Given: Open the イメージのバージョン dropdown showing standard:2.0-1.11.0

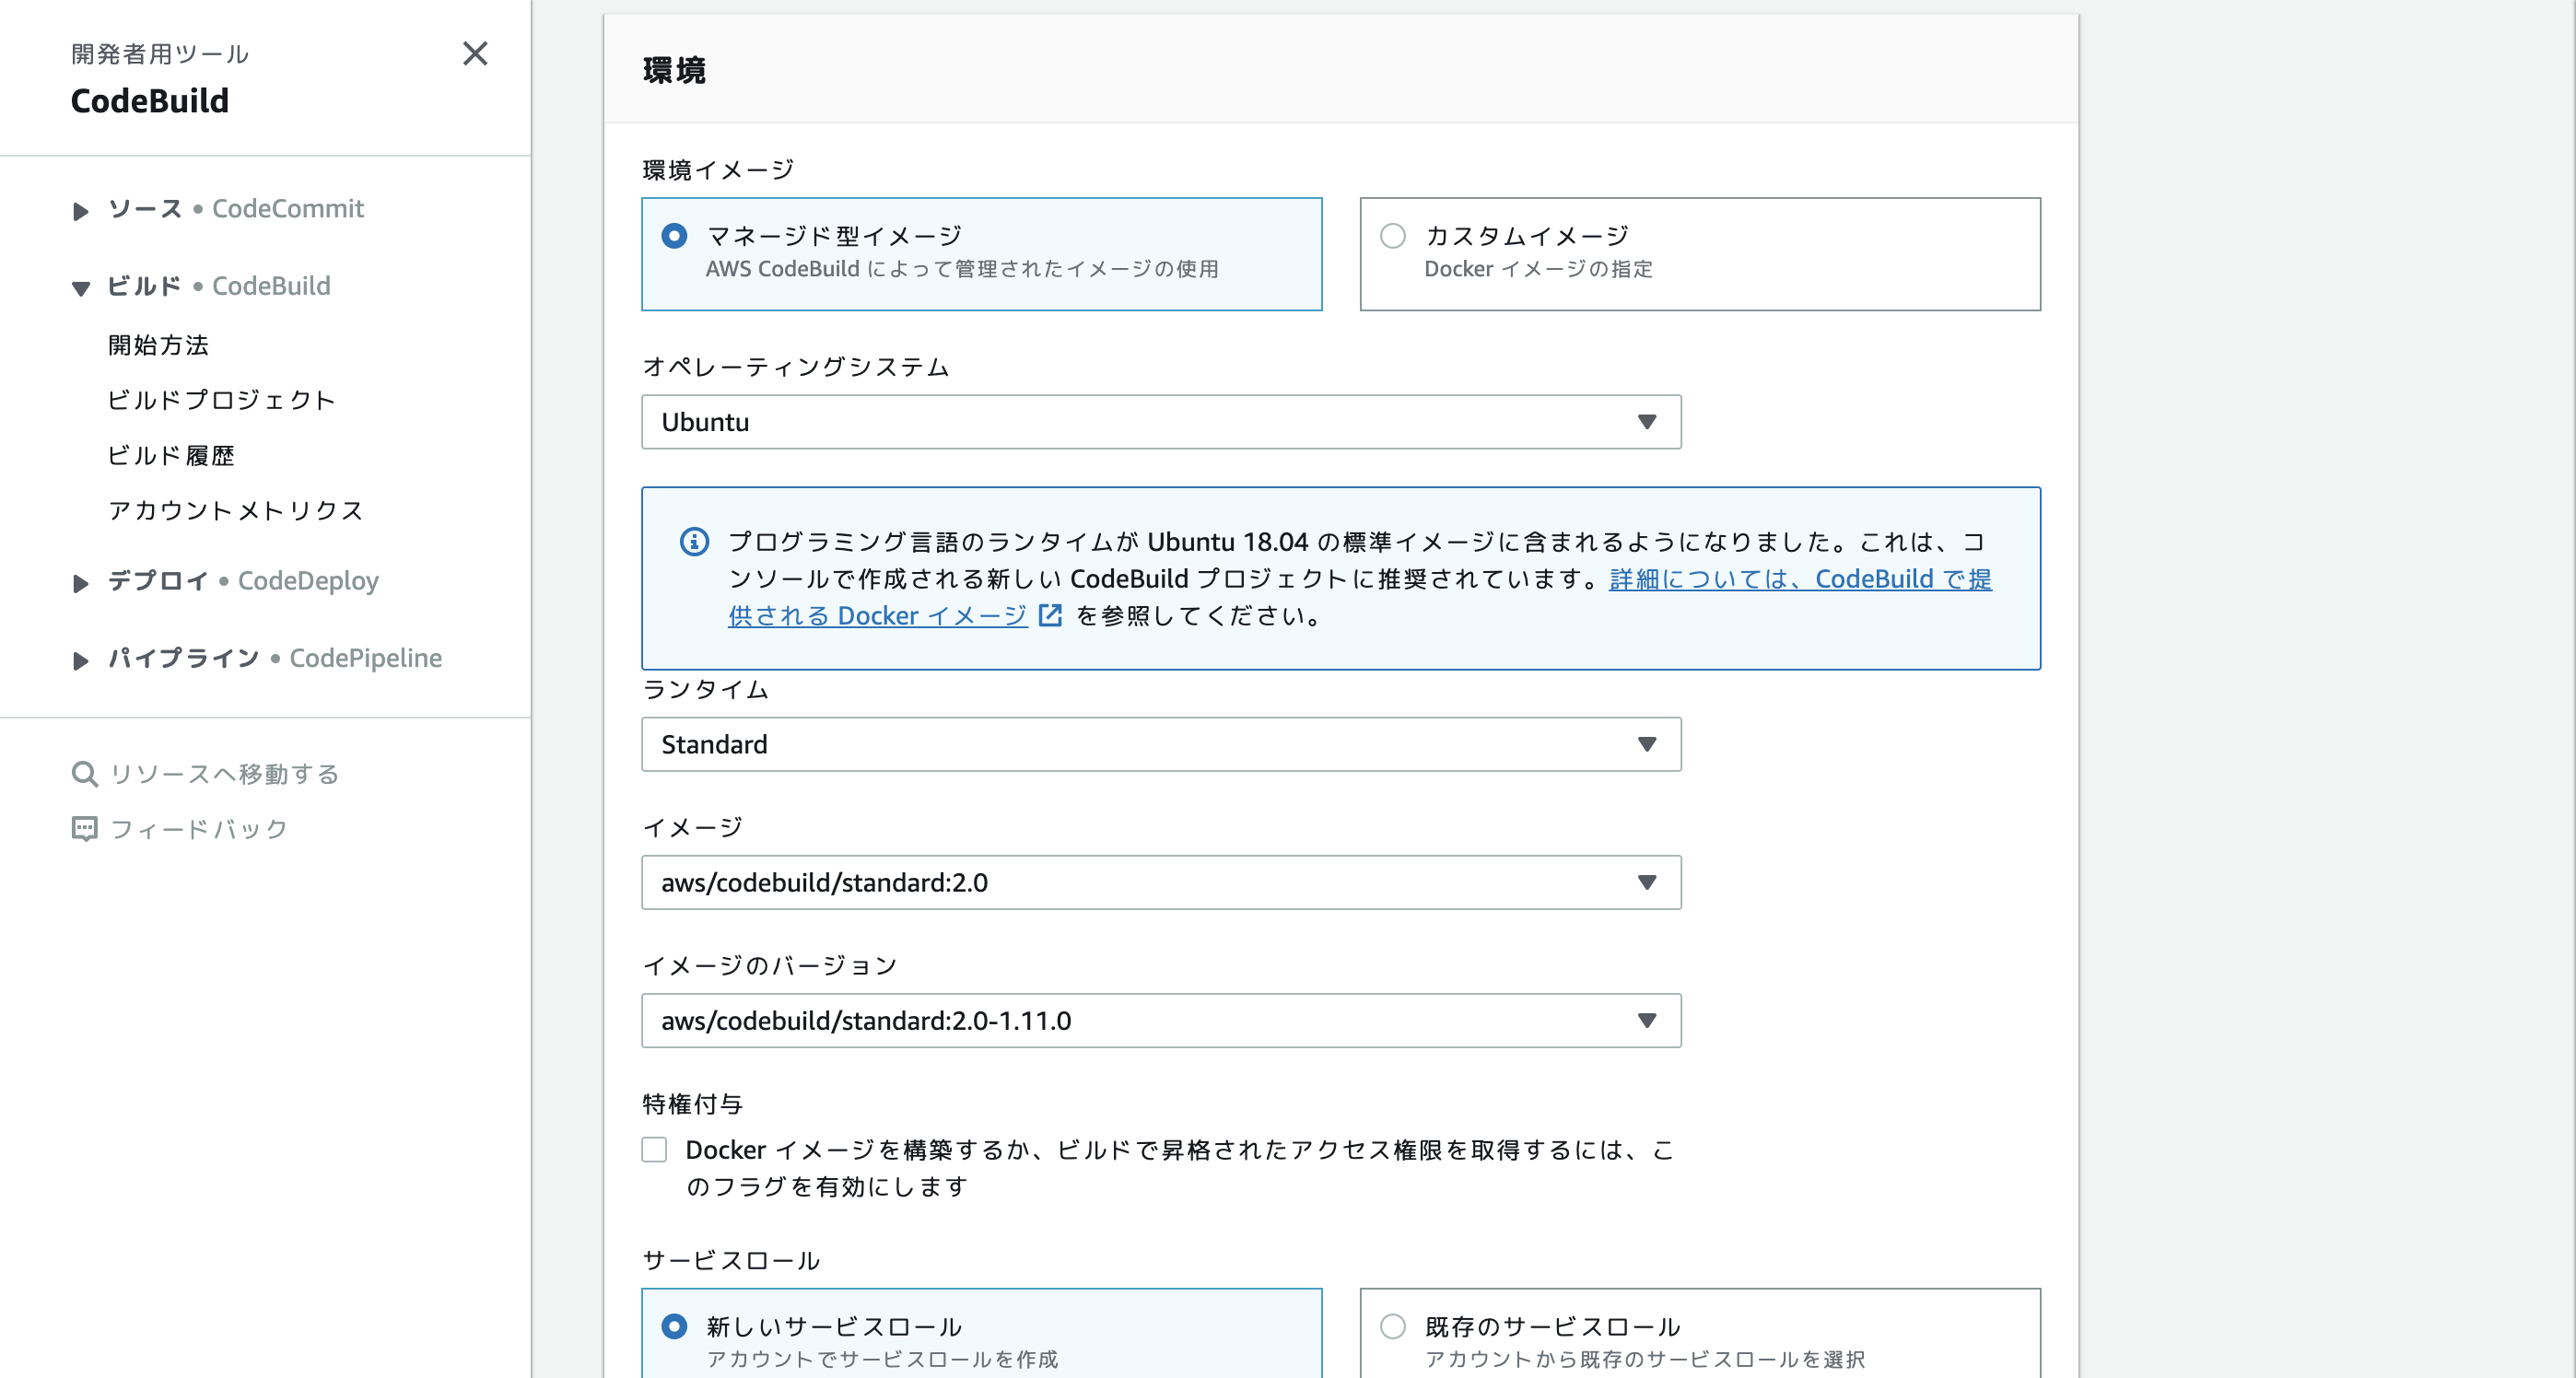Looking at the screenshot, I should 1161,1020.
